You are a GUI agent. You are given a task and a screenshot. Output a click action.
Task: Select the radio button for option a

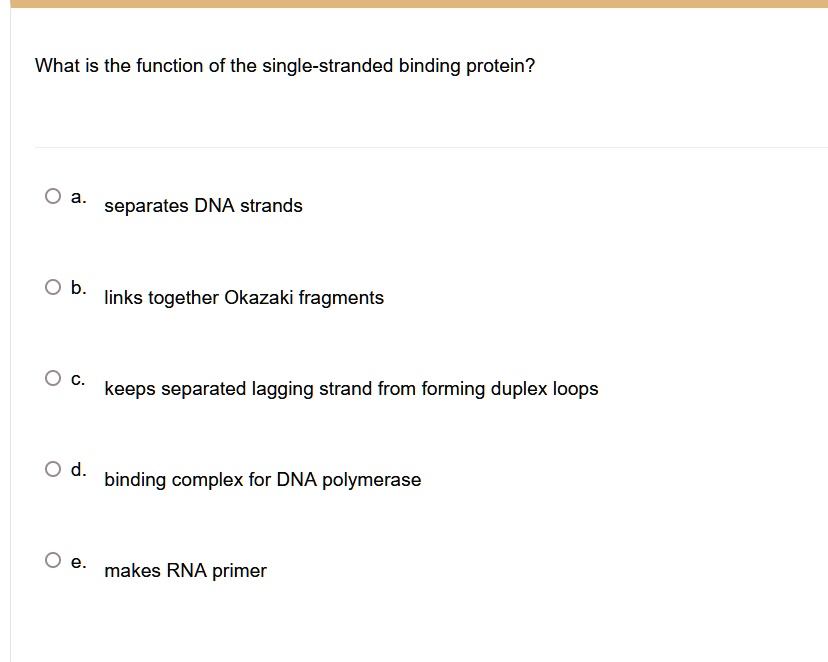coord(52,197)
